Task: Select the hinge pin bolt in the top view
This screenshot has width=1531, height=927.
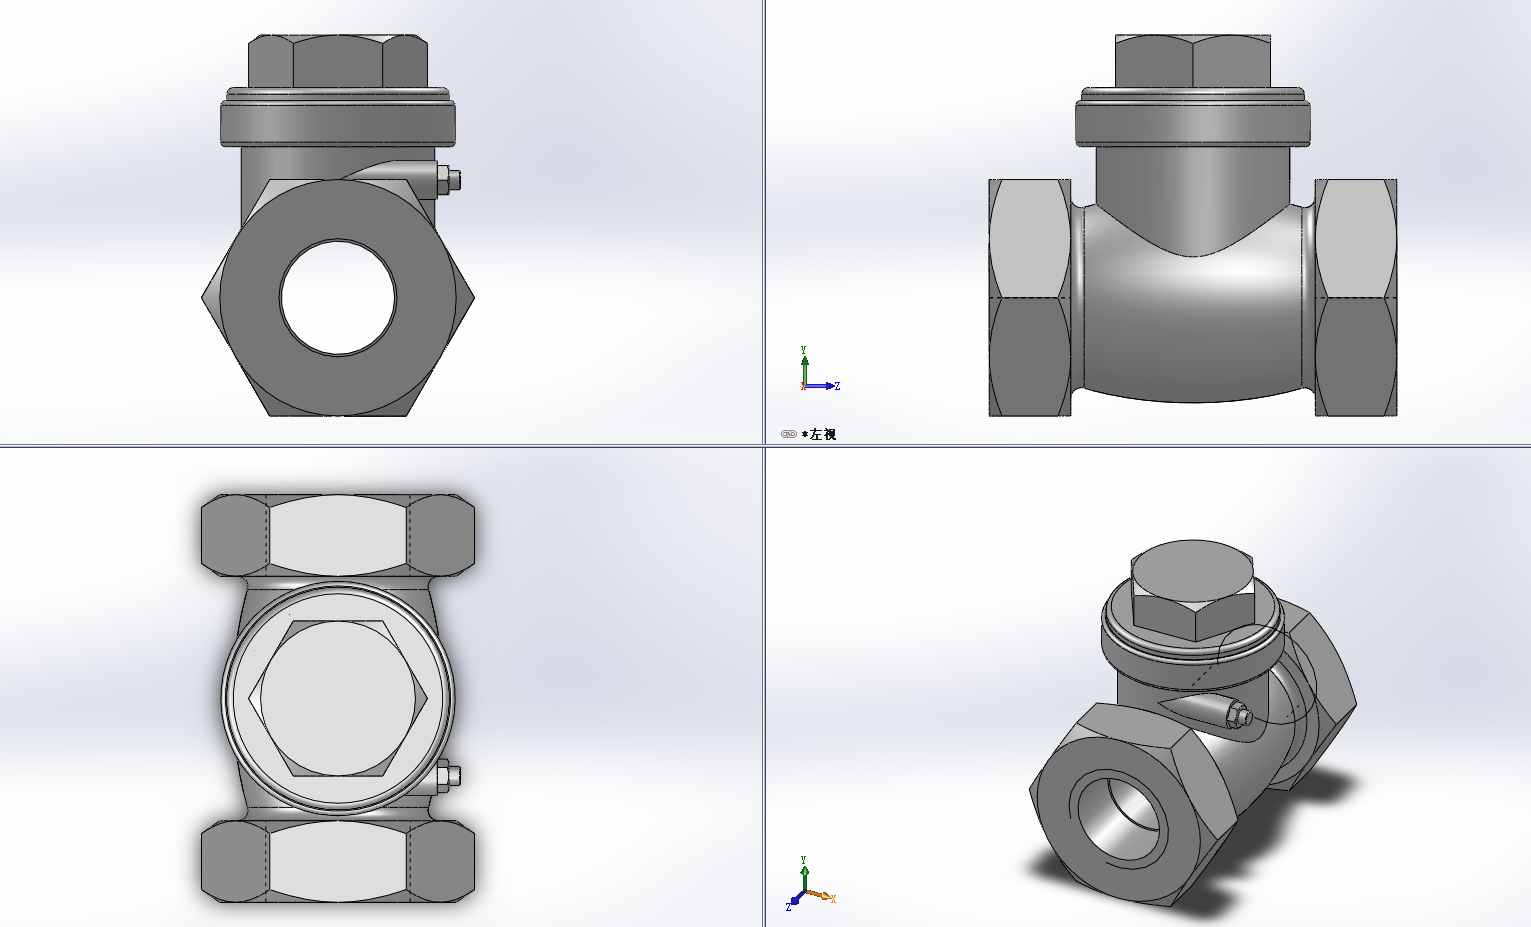Action: pos(449,777)
